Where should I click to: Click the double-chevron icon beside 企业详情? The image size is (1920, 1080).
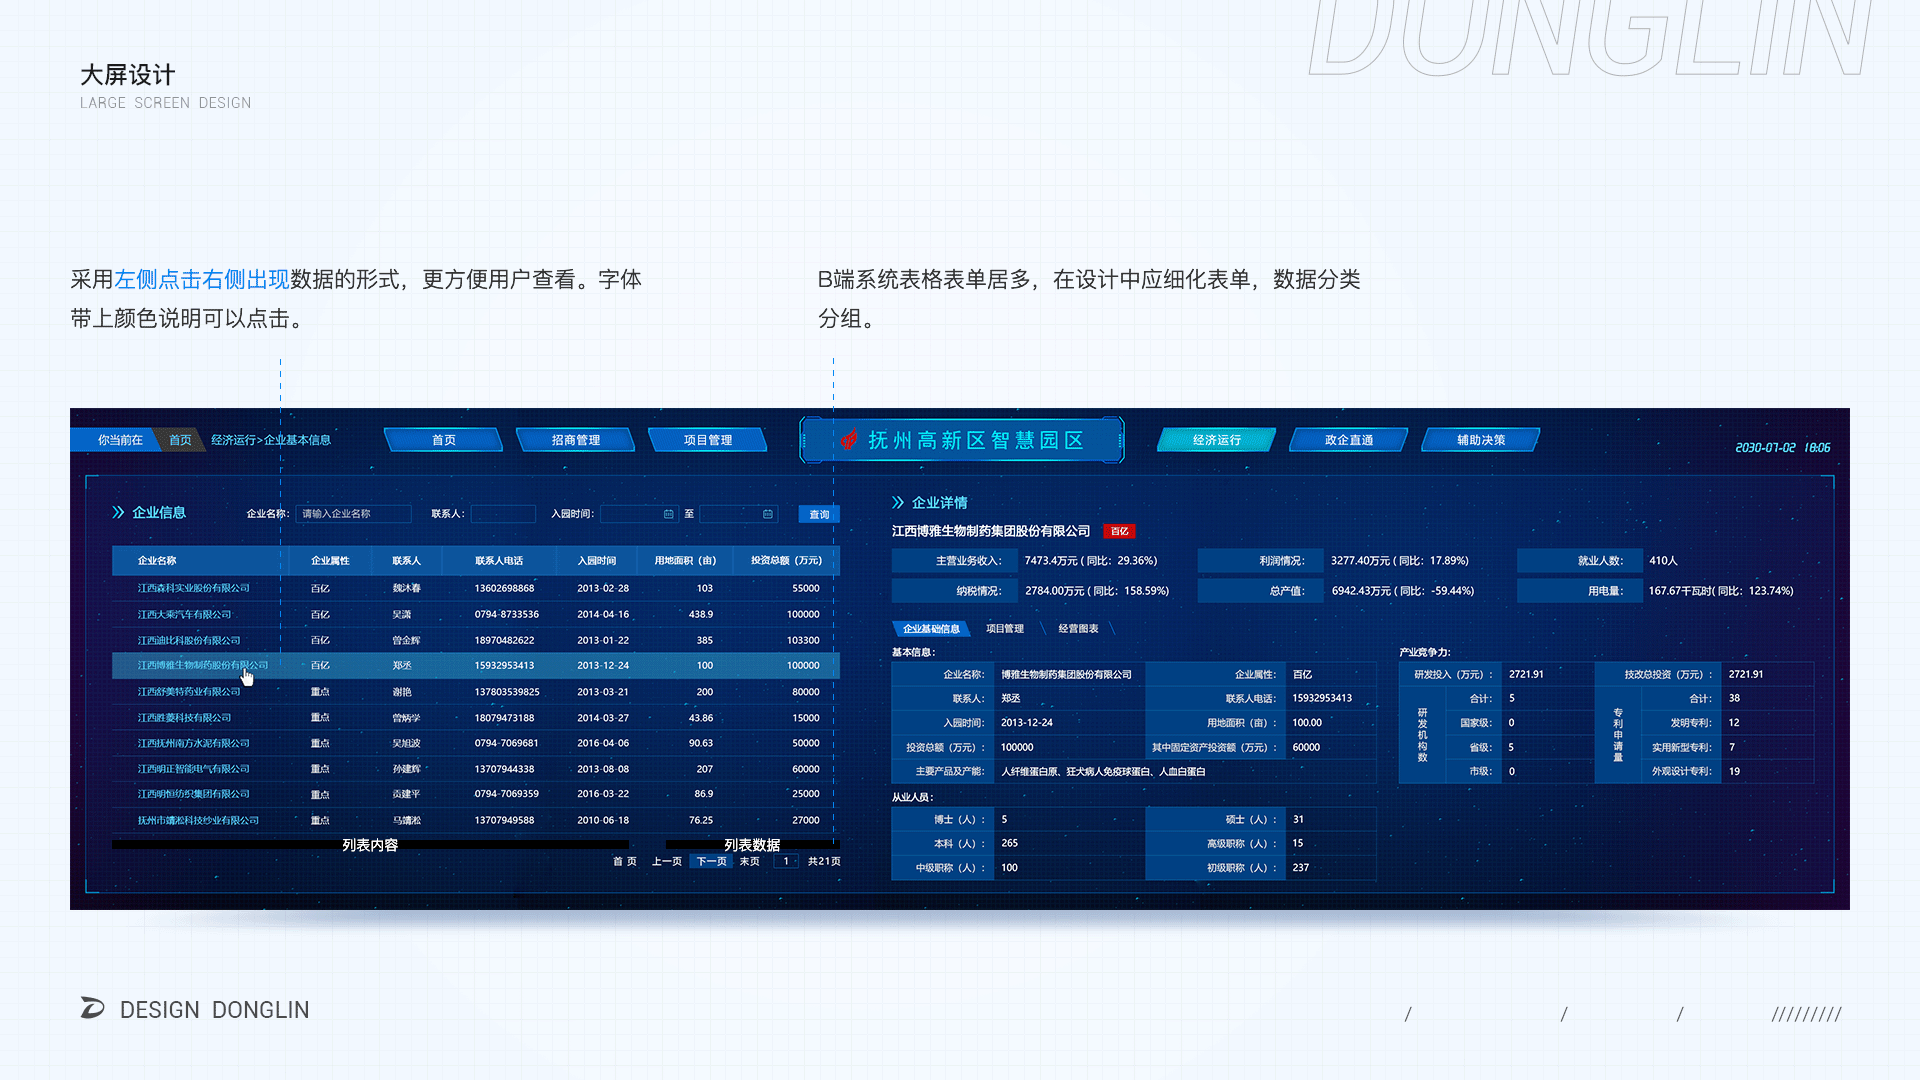click(x=898, y=502)
